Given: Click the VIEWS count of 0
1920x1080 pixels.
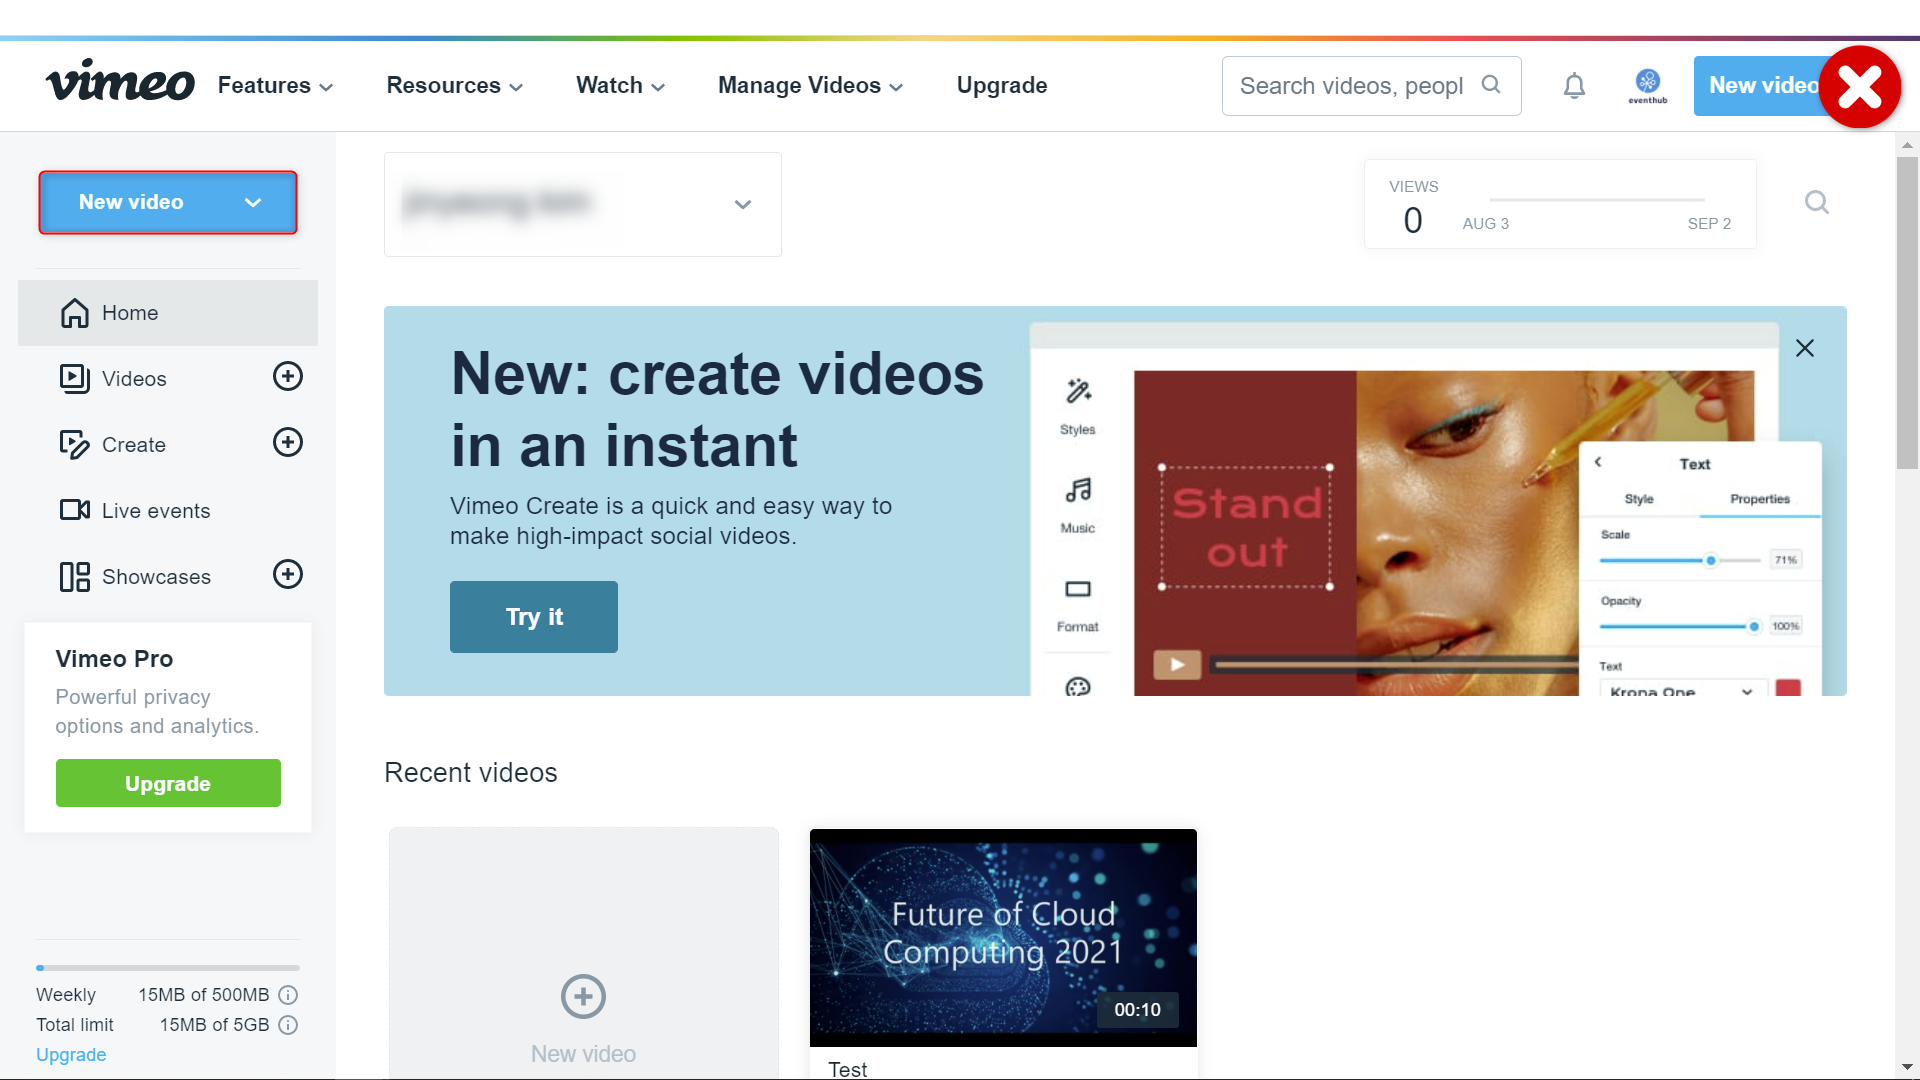Looking at the screenshot, I should [x=1413, y=221].
